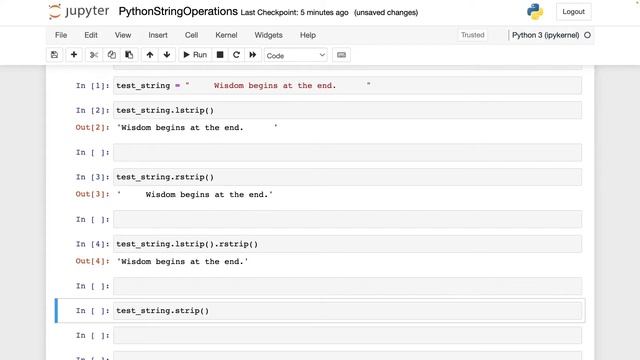
Task: Click the Trusted notebook indicator
Action: [x=473, y=35]
